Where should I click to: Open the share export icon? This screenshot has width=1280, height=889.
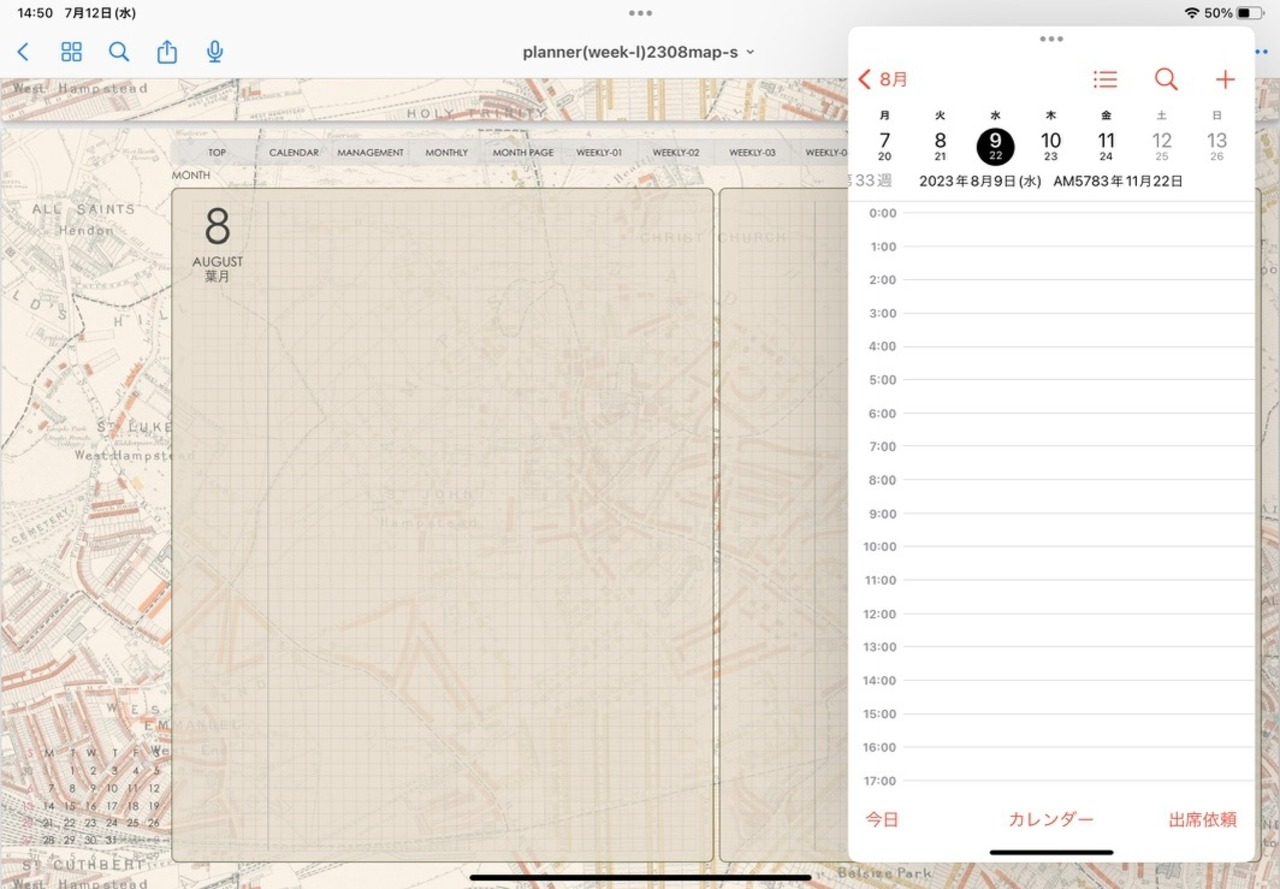click(167, 52)
